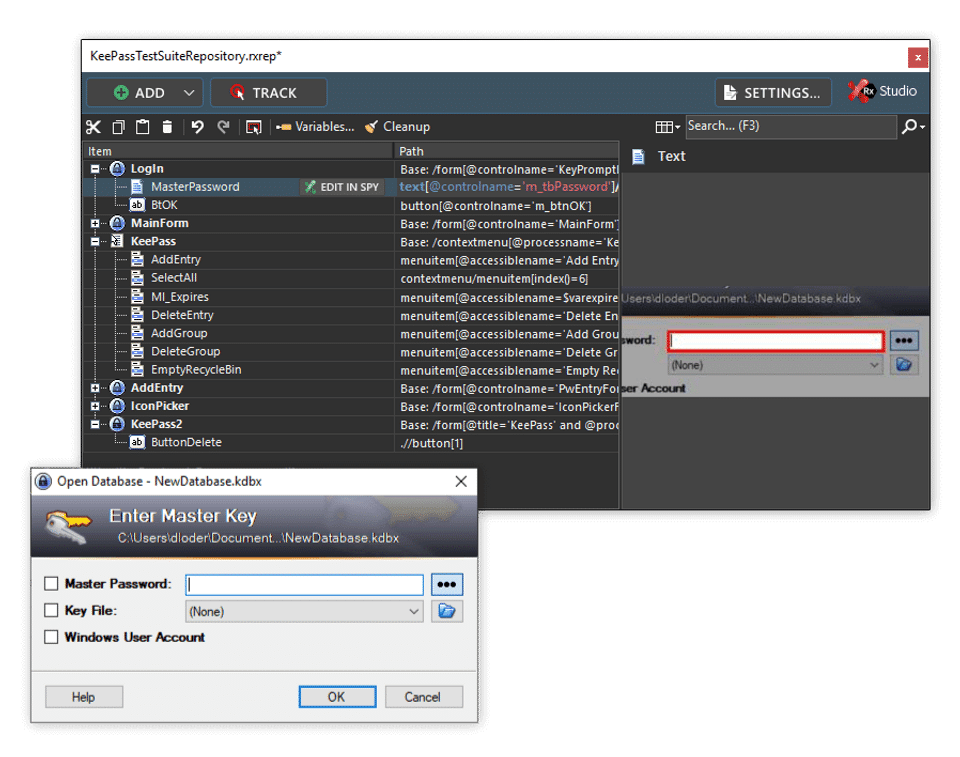Screen dimensions: 960x757
Task: Expand the AddEntry folder tree node
Action: point(95,388)
